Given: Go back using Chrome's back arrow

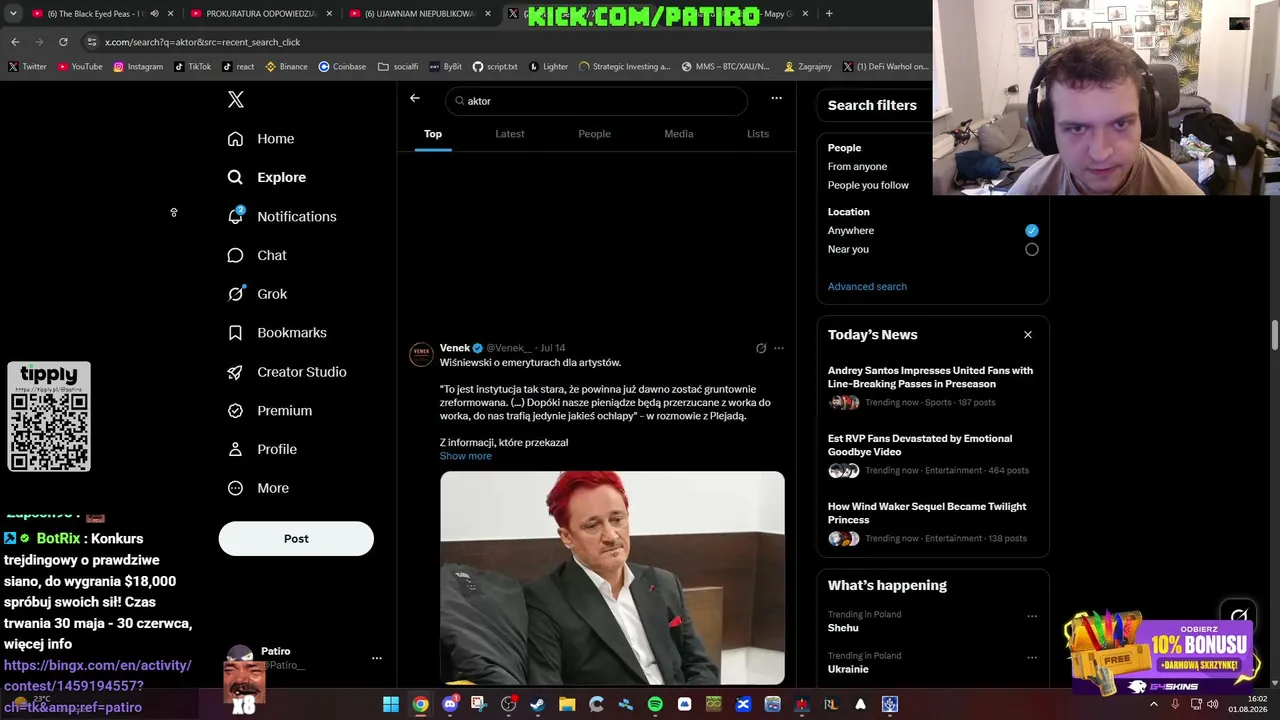Looking at the screenshot, I should click(x=15, y=42).
